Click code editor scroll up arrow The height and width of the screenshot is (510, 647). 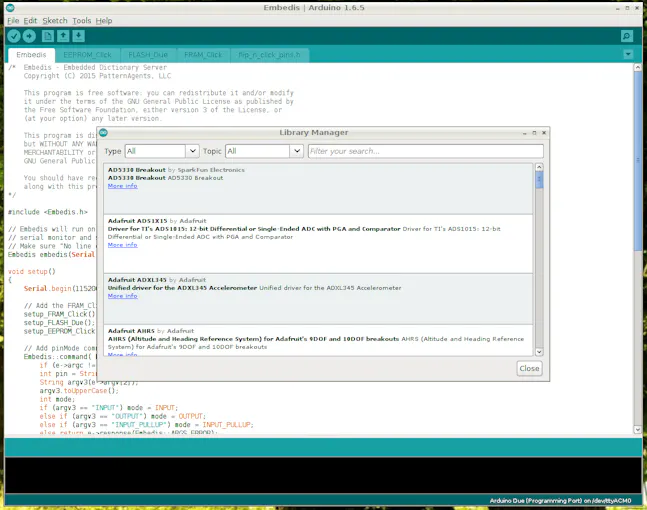(638, 67)
